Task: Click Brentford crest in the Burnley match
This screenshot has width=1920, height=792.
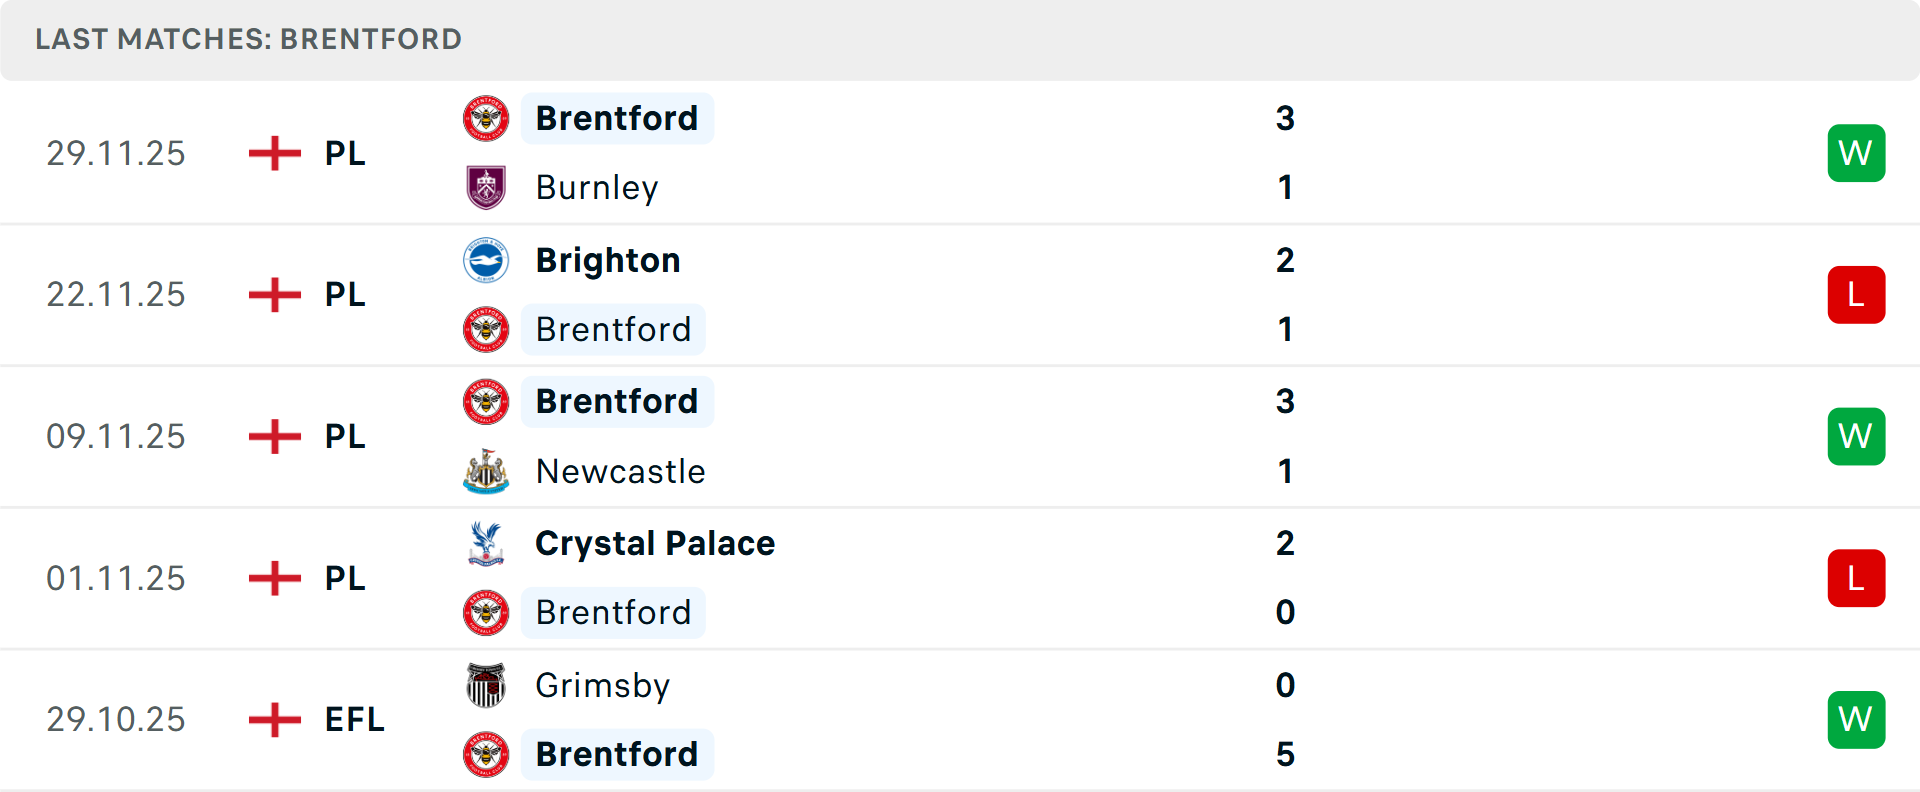Action: 486,118
